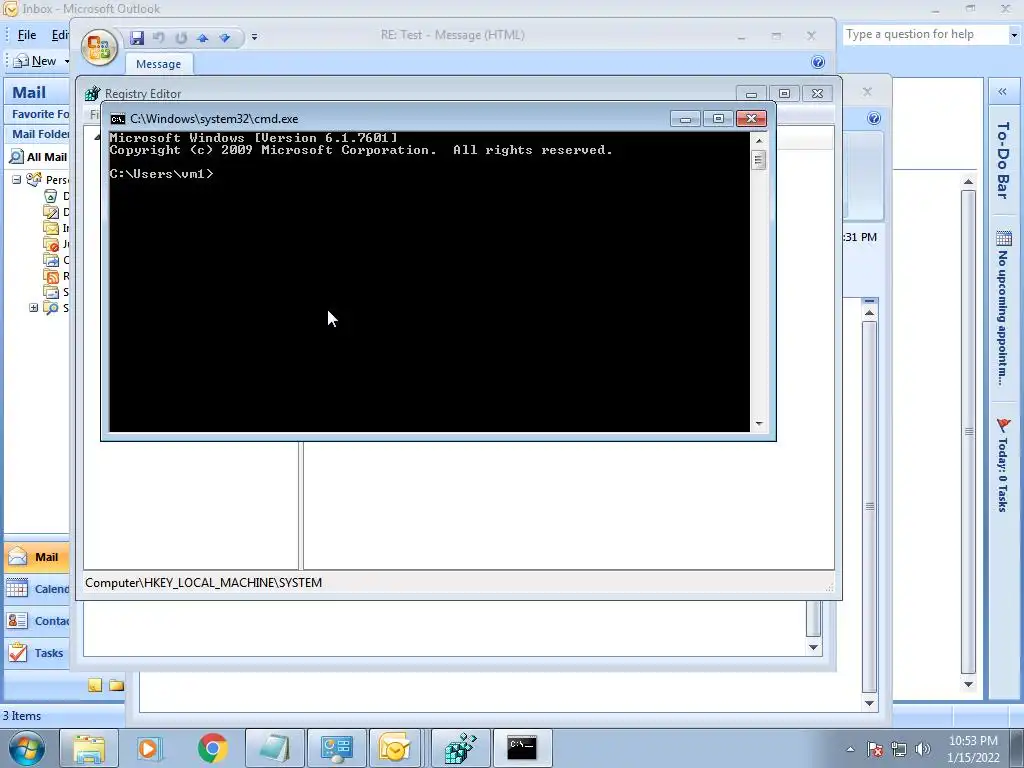Open the Quick Access Toolbar customize dropdown
The image size is (1024, 768).
[254, 37]
